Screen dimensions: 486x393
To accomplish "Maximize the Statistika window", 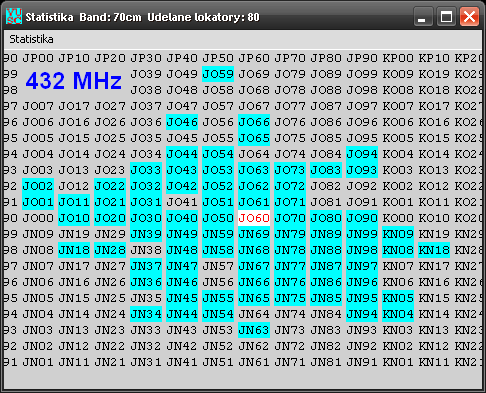I will [446, 16].
